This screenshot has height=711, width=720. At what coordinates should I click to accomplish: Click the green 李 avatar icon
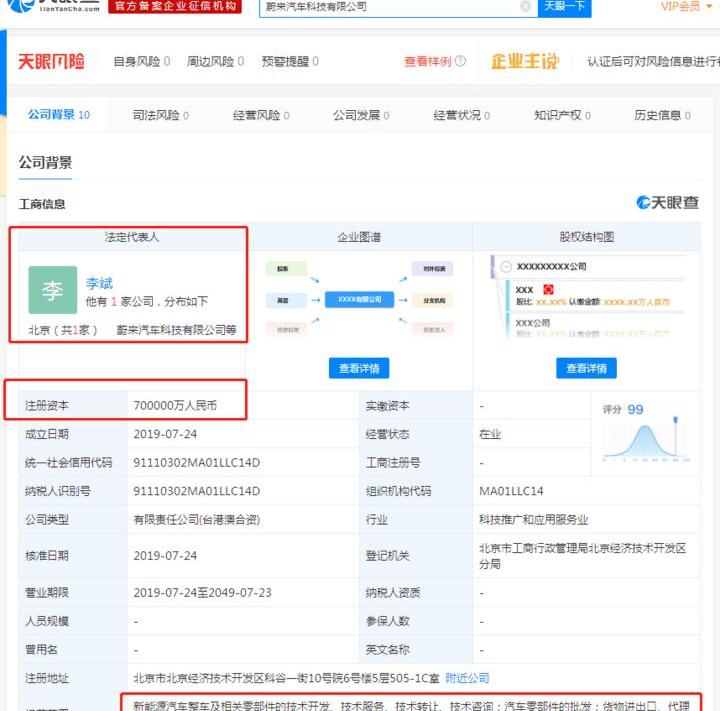pyautogui.click(x=52, y=291)
